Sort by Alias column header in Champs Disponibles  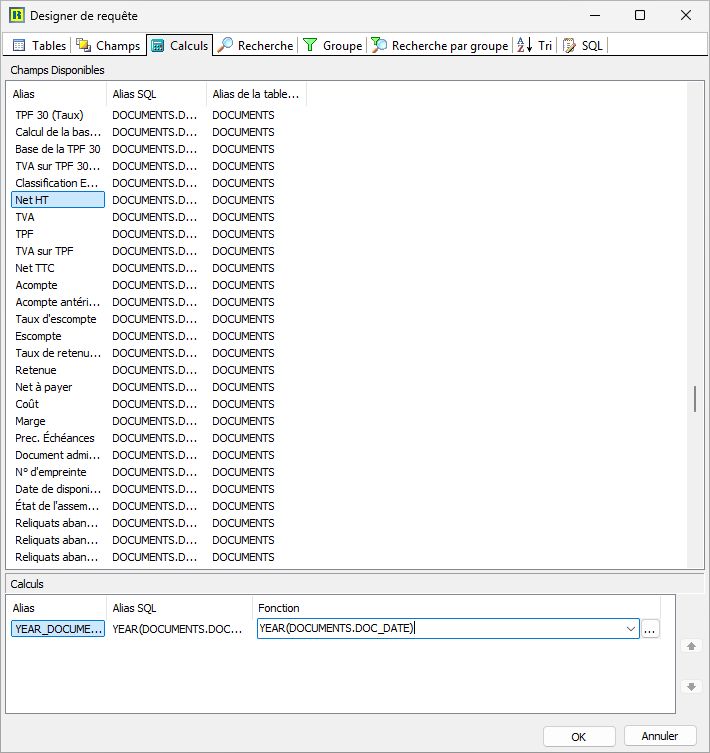pyautogui.click(x=56, y=94)
